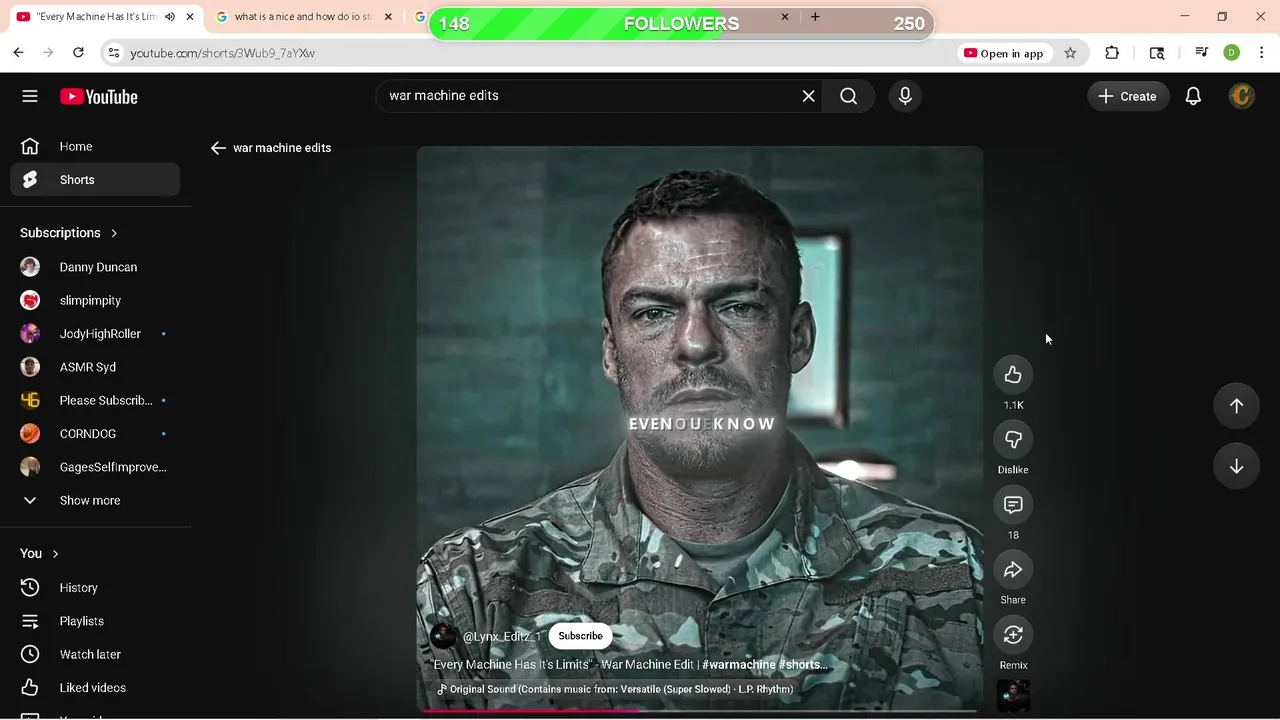This screenshot has height=720, width=1280.
Task: Go to Home in sidebar
Action: click(95, 146)
